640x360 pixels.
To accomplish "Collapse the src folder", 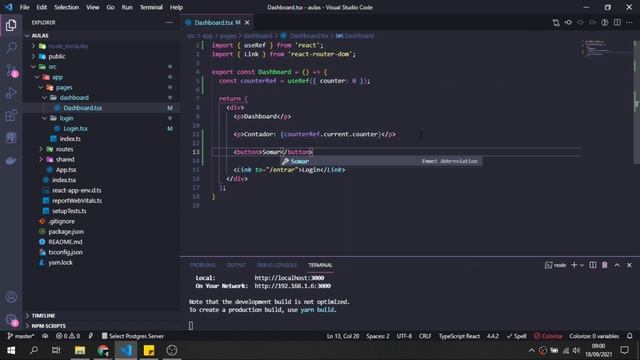I will [x=33, y=67].
